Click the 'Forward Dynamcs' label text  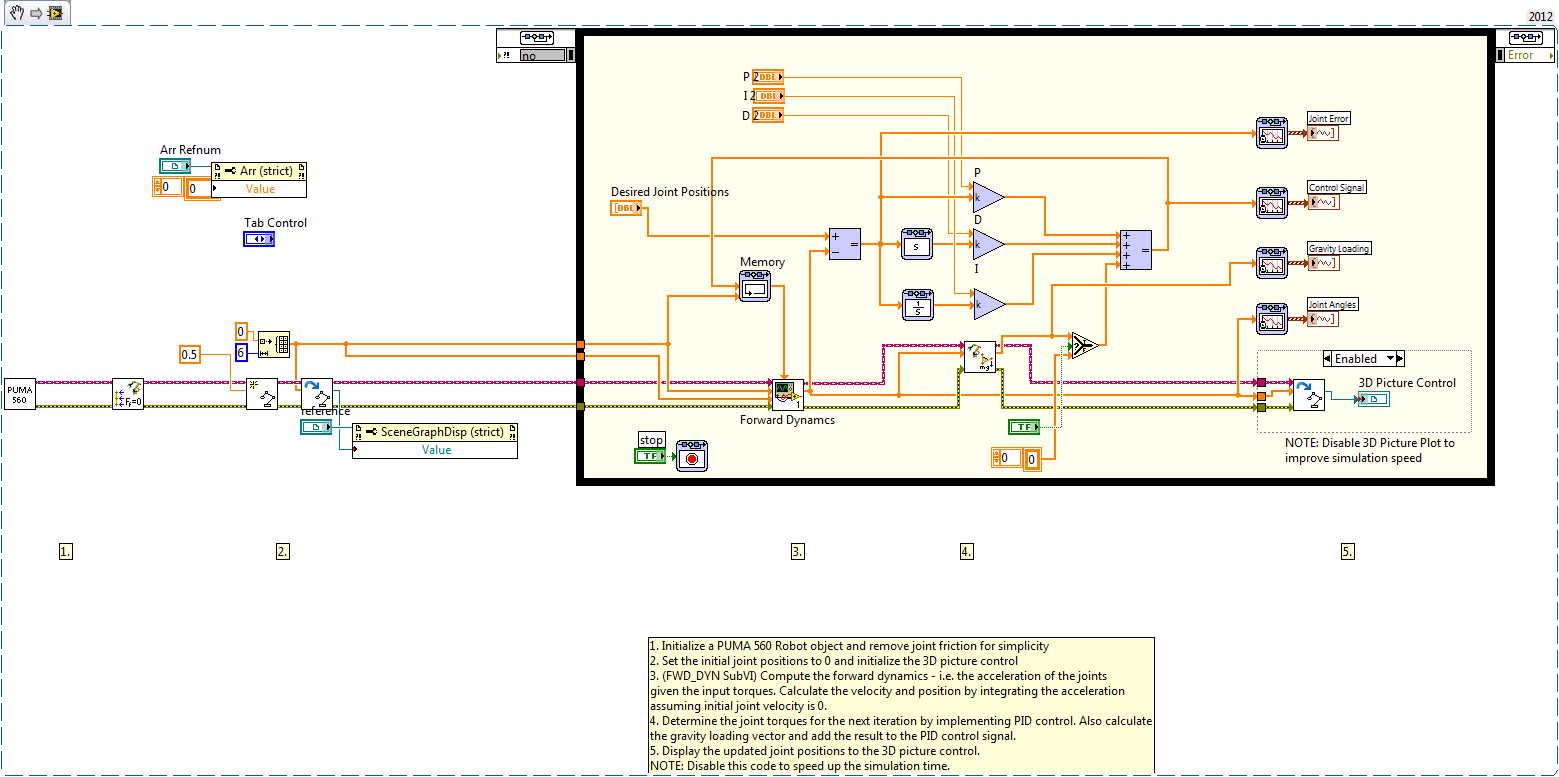click(x=787, y=420)
